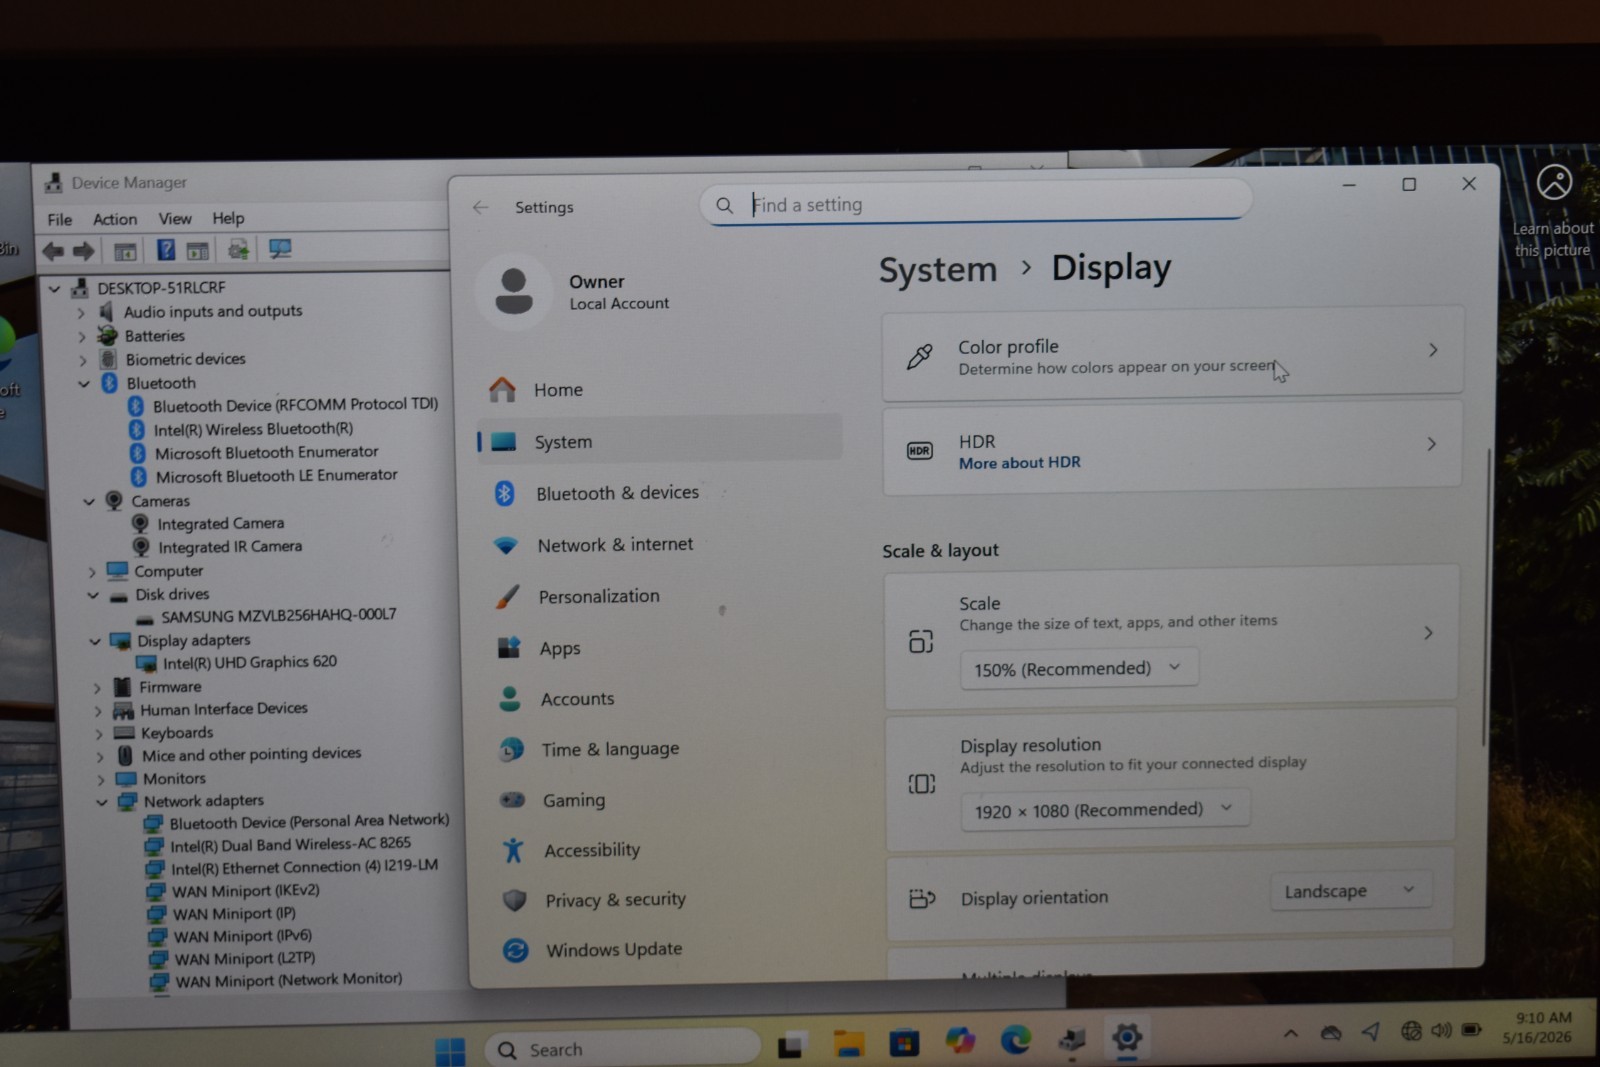Open the File menu in Device Manager
The width and height of the screenshot is (1600, 1067).
pyautogui.click(x=60, y=220)
